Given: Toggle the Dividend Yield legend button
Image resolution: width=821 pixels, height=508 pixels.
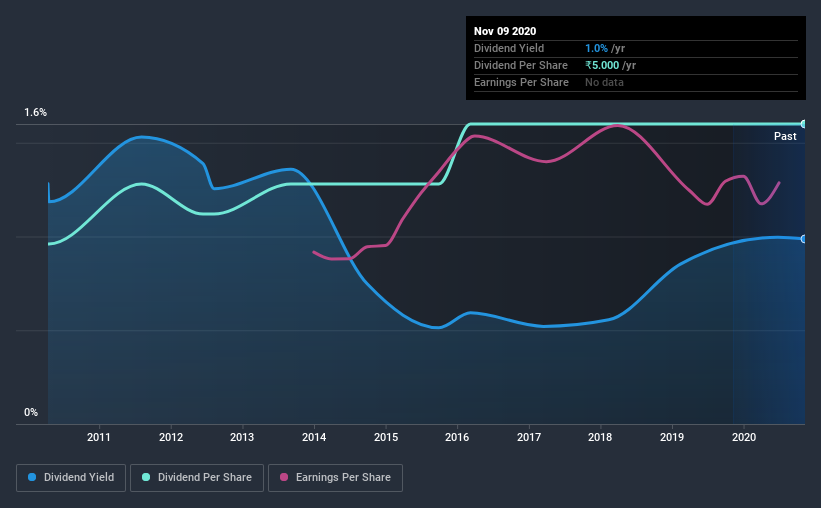Looking at the screenshot, I should pos(71,478).
